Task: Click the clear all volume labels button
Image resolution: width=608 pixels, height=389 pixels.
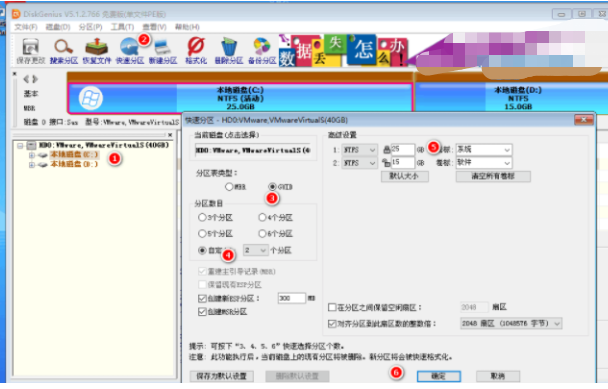Action: pos(493,176)
